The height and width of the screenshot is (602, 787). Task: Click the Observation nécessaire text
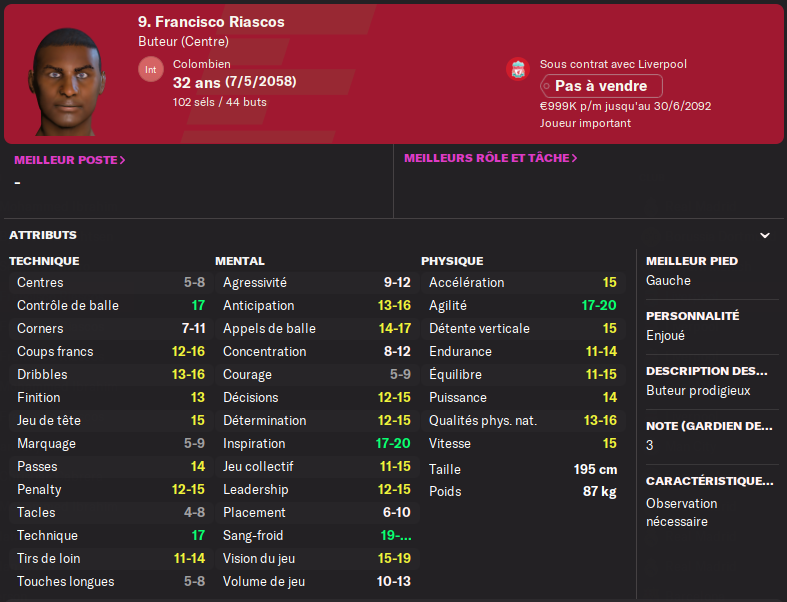click(x=681, y=512)
